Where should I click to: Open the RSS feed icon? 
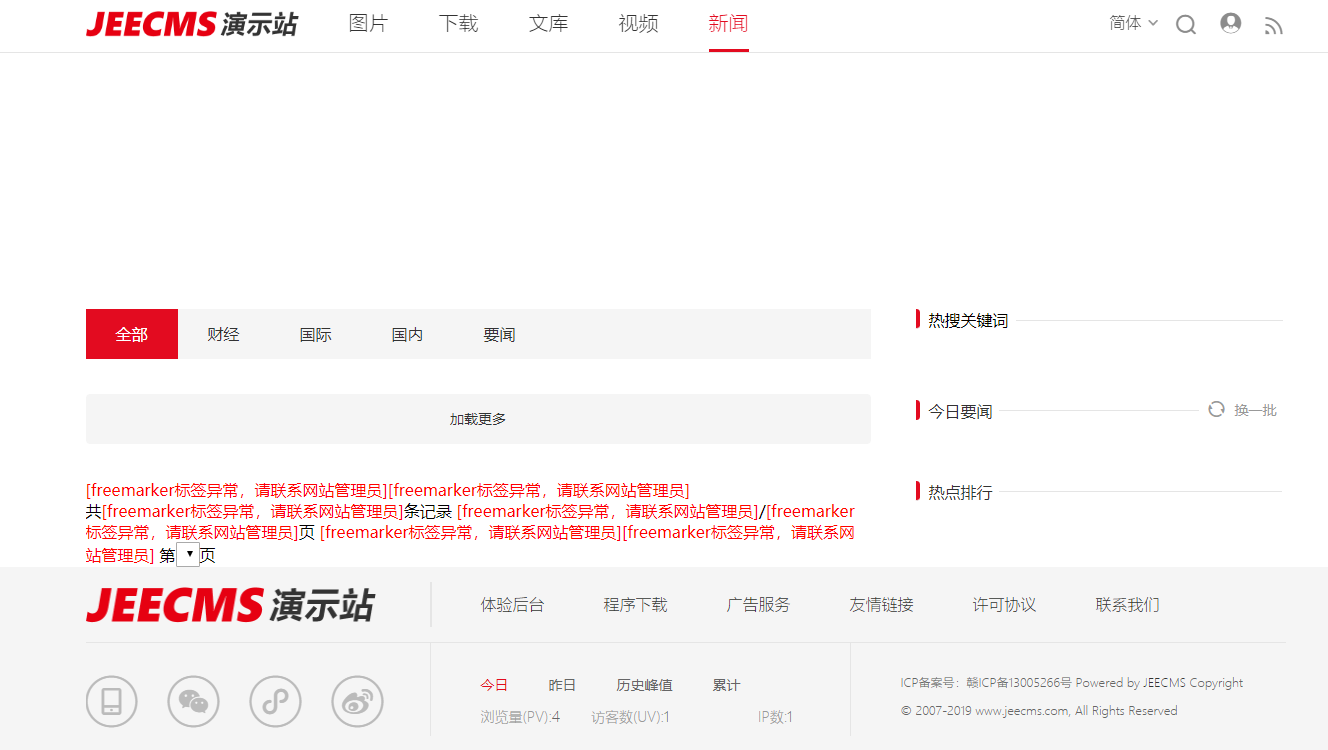point(1273,26)
